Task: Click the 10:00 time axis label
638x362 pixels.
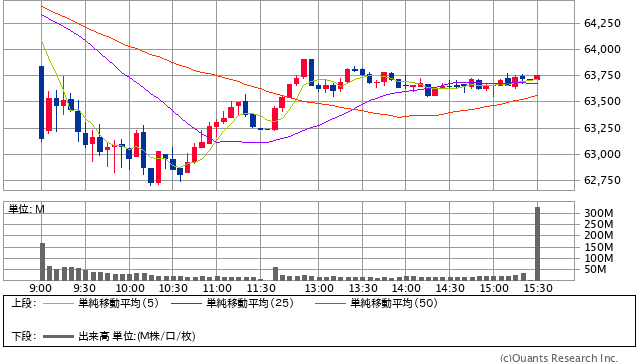Action: pos(130,288)
